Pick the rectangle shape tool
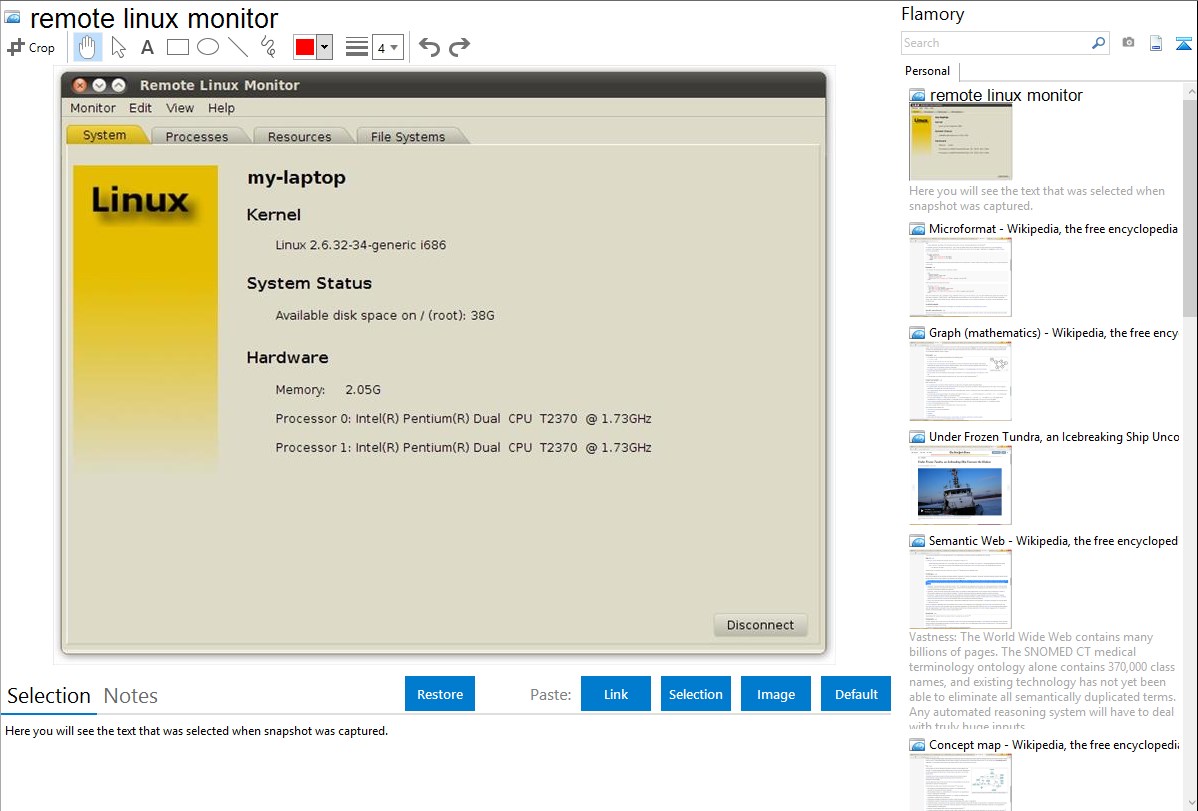Image resolution: width=1198 pixels, height=811 pixels. [x=178, y=47]
